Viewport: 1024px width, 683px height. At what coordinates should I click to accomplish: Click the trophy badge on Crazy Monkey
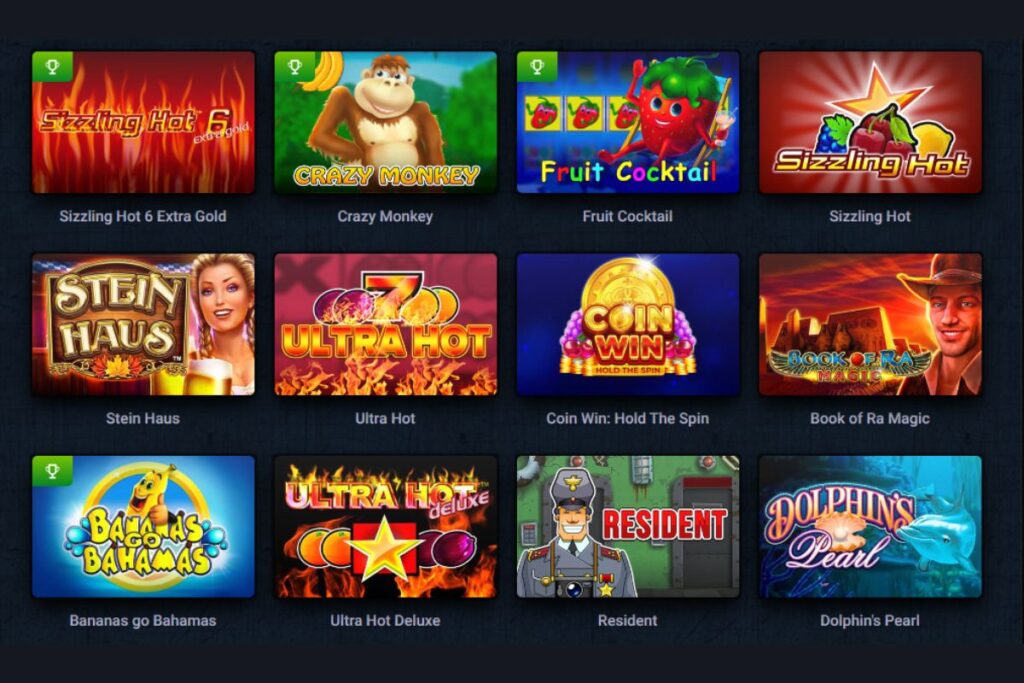295,67
